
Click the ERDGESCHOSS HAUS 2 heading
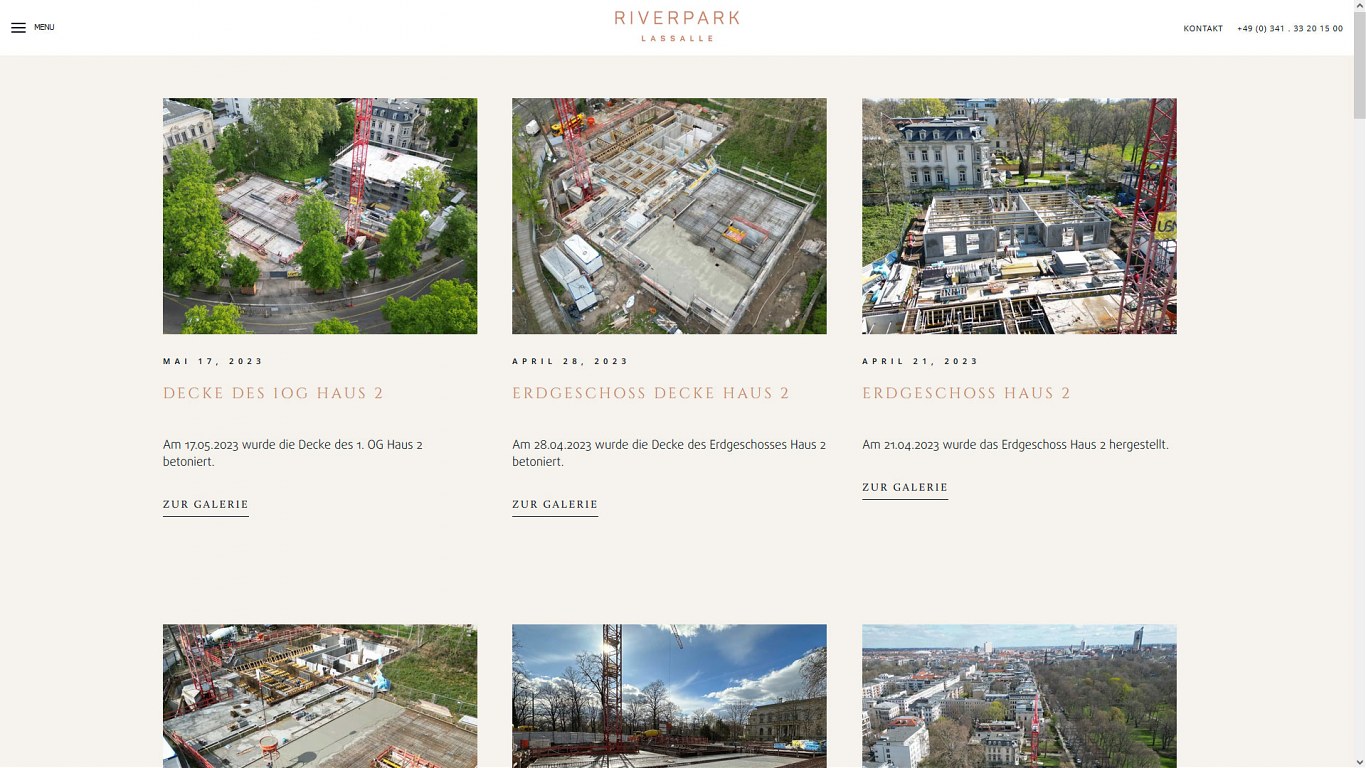[x=966, y=393]
